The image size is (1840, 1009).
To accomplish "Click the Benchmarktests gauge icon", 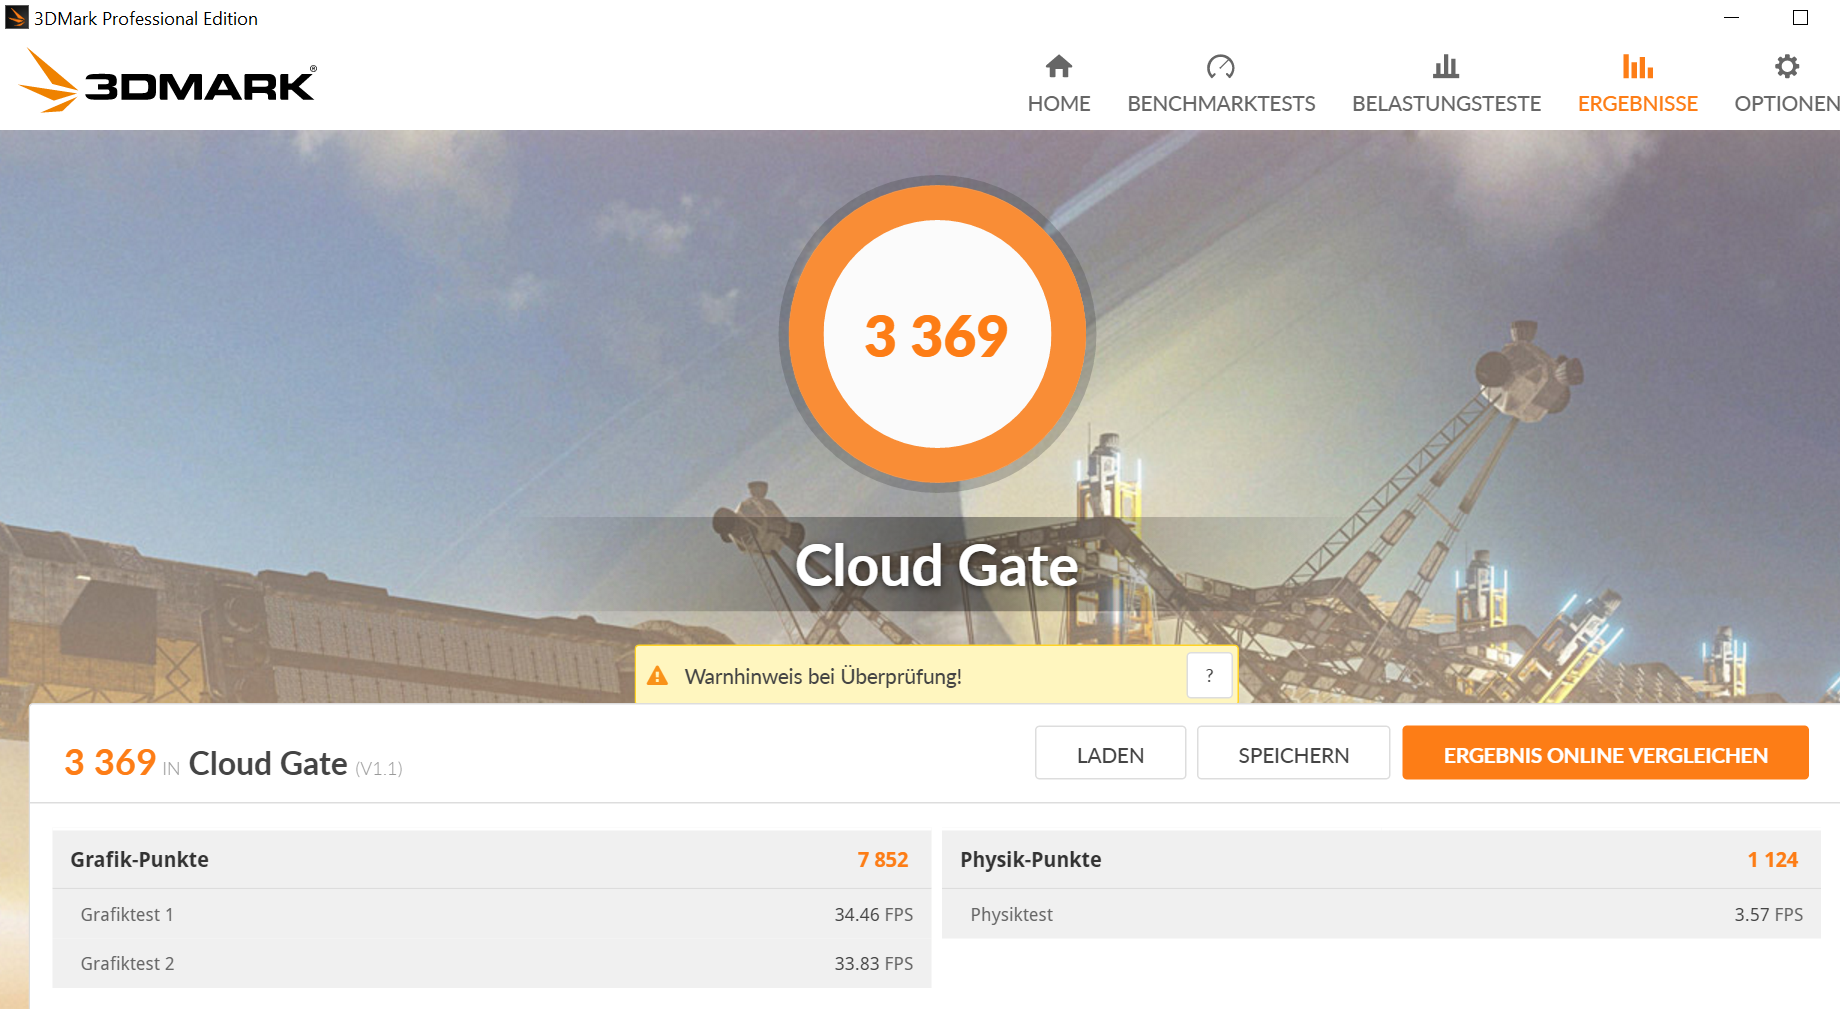I will click(x=1221, y=67).
